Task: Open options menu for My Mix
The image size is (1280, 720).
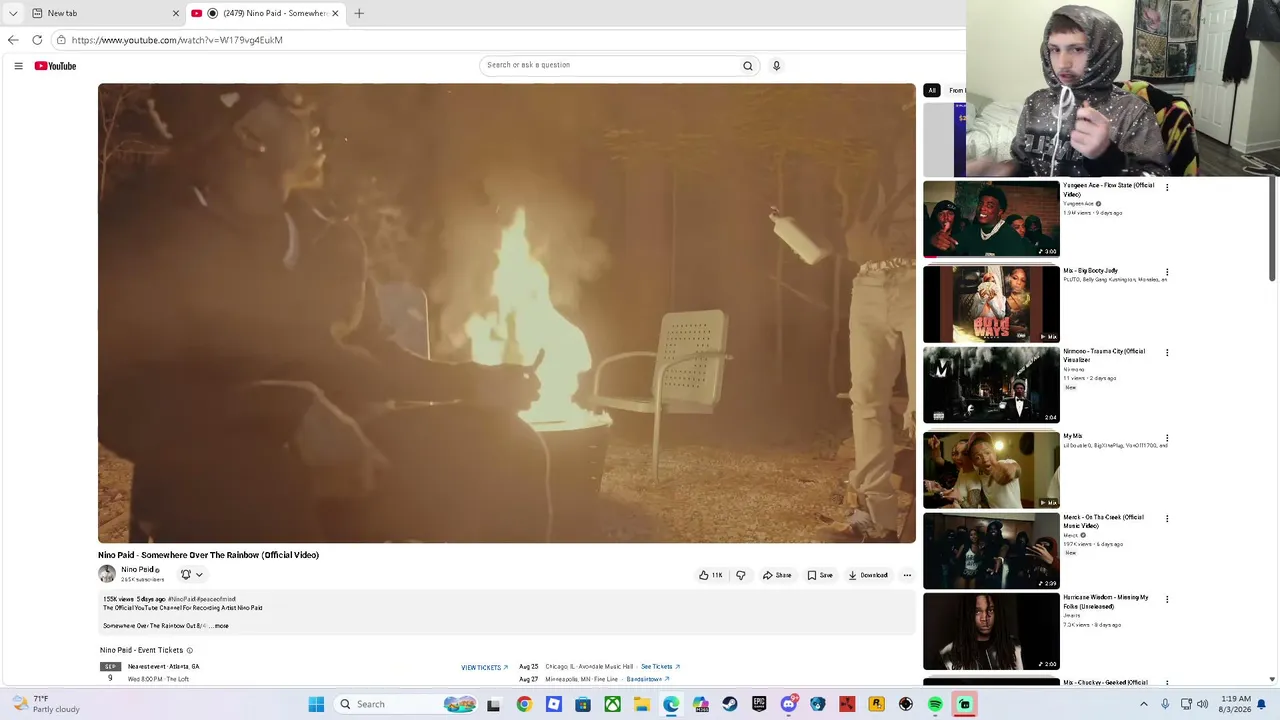Action: pyautogui.click(x=1167, y=438)
